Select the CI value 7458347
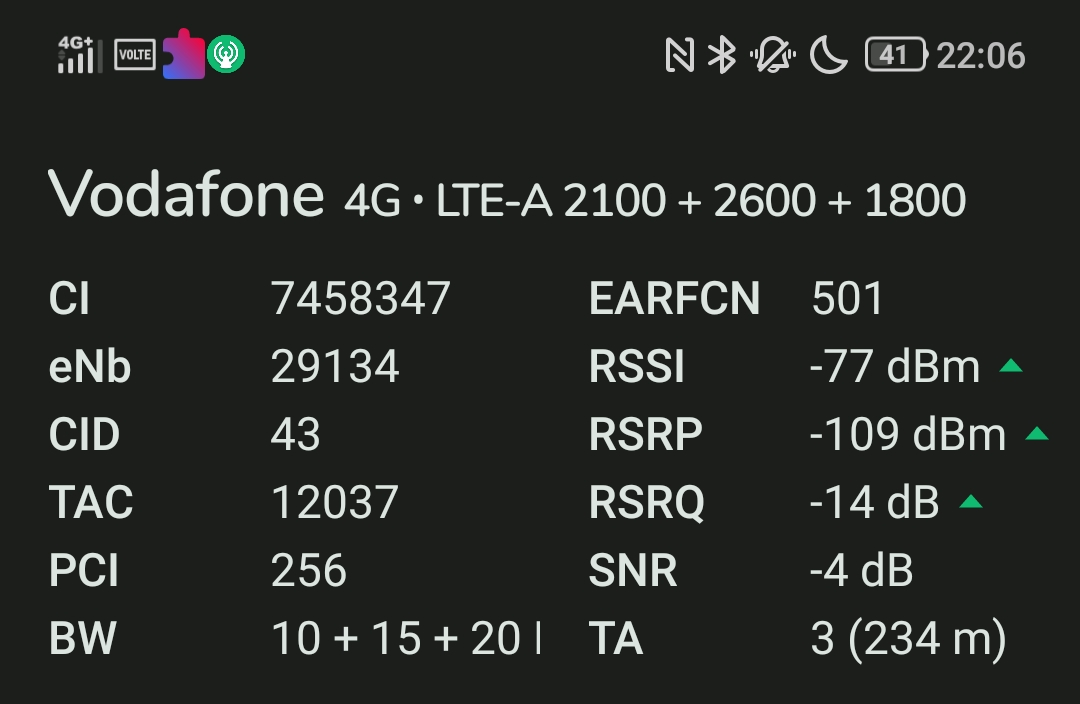Viewport: 1080px width, 704px height. 360,298
